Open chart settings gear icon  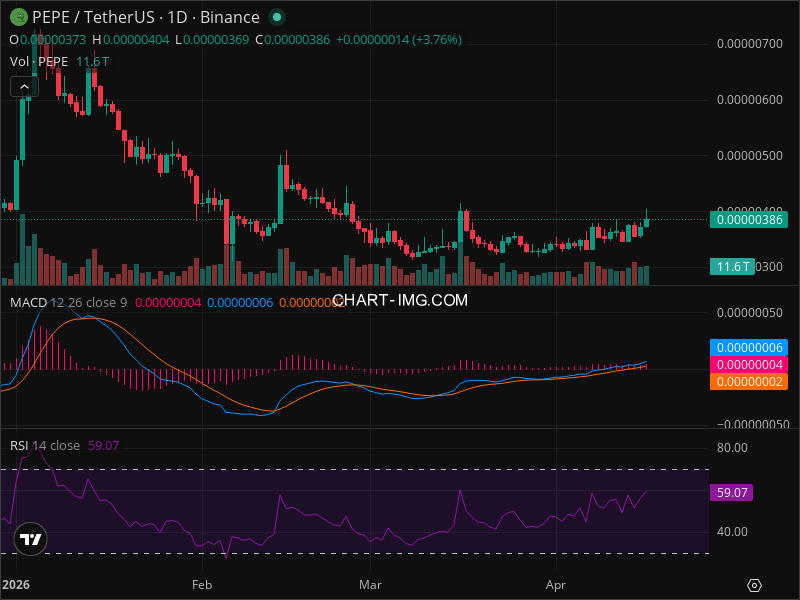click(754, 585)
